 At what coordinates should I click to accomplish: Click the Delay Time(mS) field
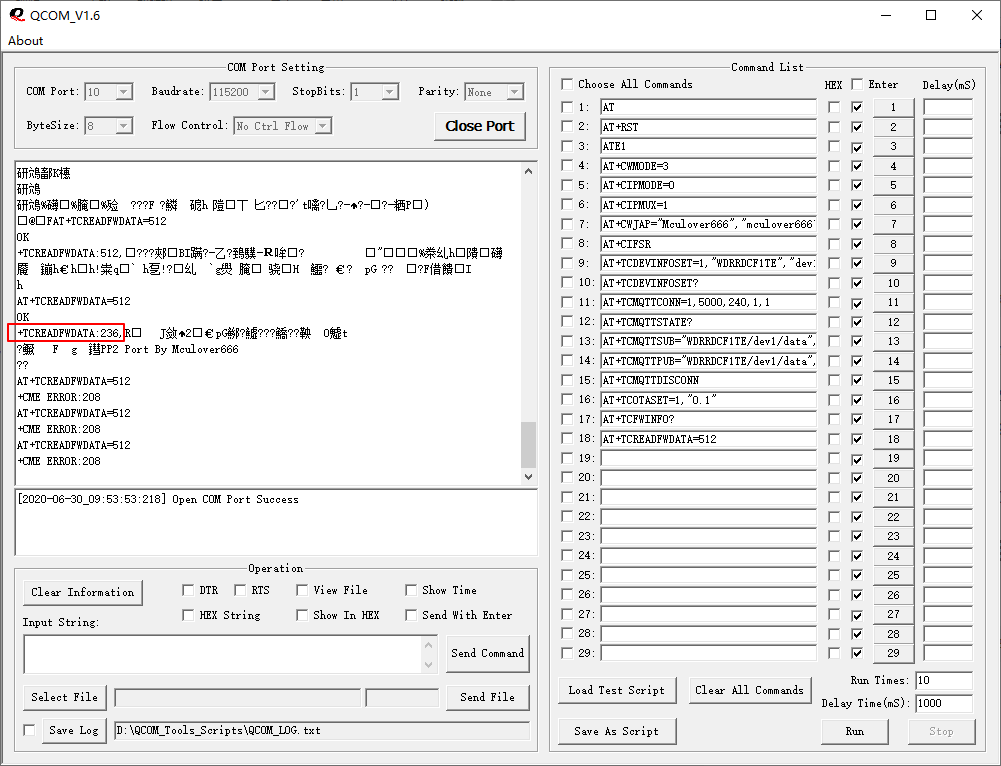point(944,703)
